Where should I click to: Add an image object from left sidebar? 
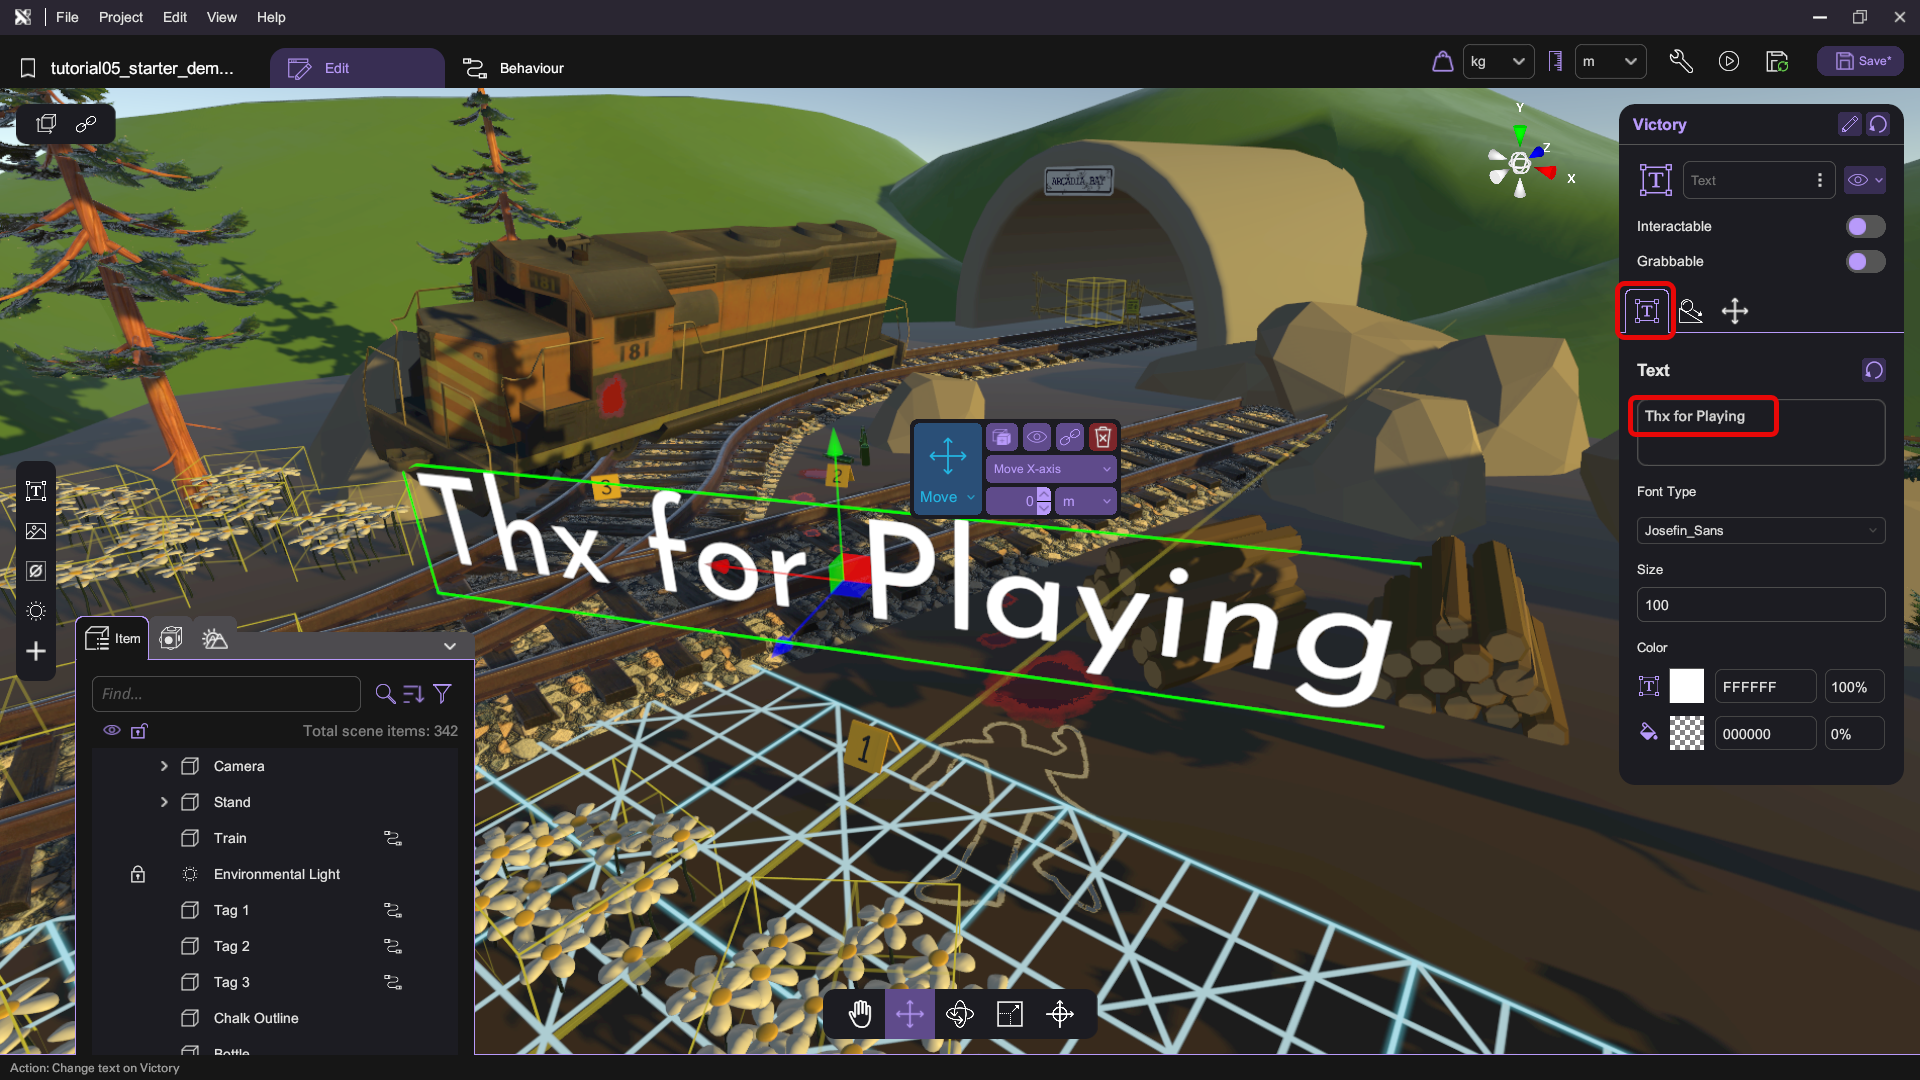36,531
